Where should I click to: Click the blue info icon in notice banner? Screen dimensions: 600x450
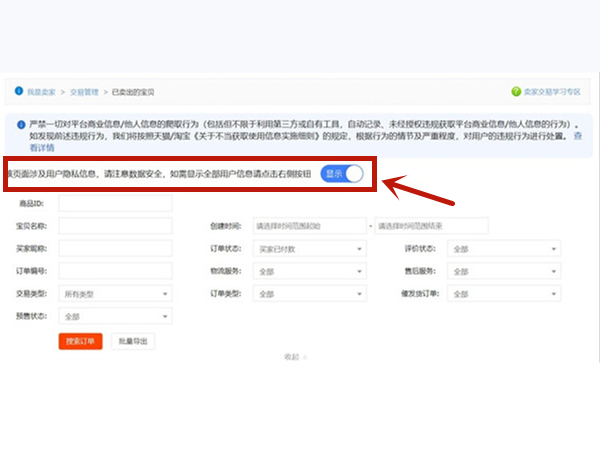point(19,123)
